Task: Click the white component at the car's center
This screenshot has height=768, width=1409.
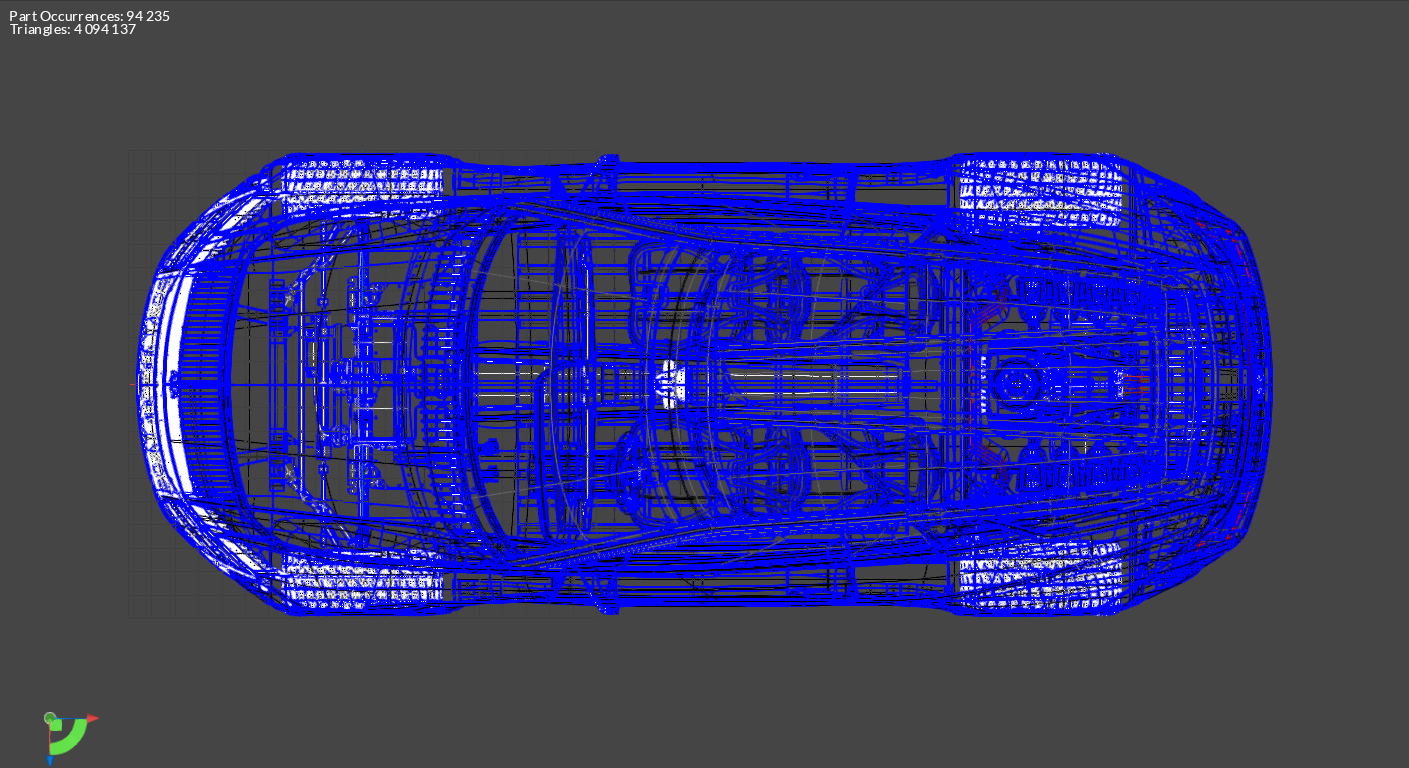Action: [x=668, y=385]
